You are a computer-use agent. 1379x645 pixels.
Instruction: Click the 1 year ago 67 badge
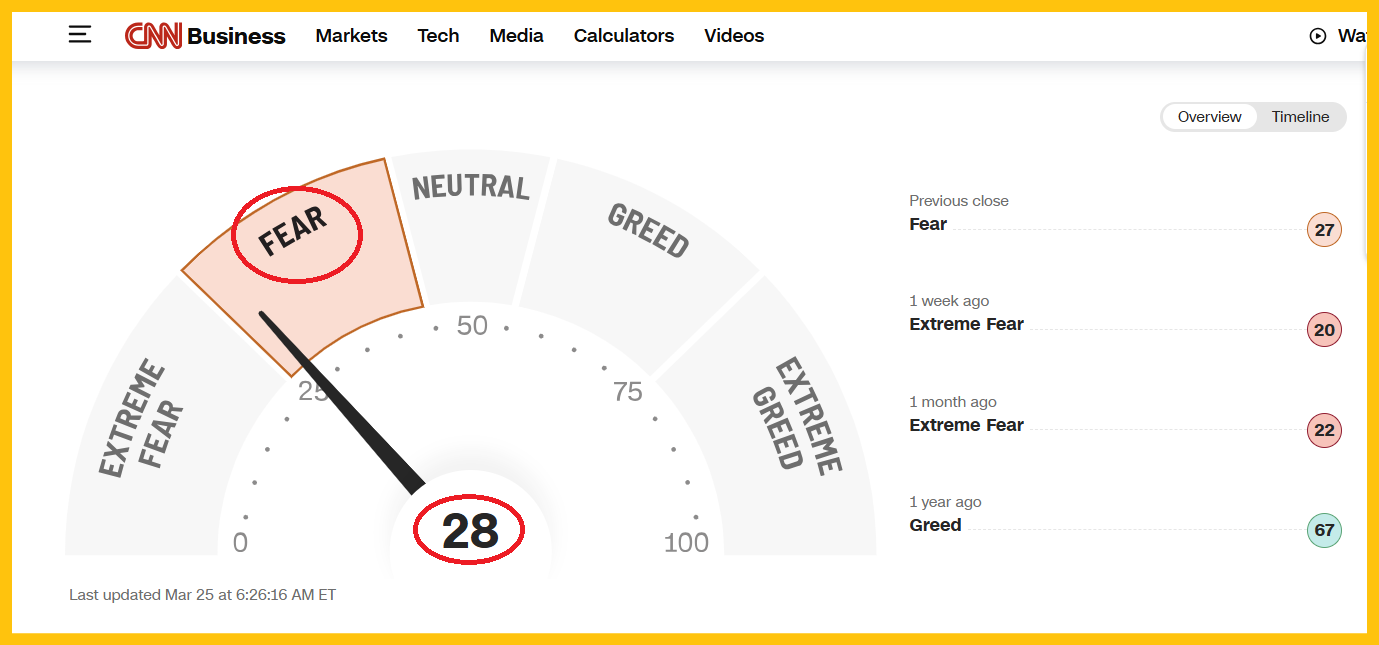[x=1324, y=530]
